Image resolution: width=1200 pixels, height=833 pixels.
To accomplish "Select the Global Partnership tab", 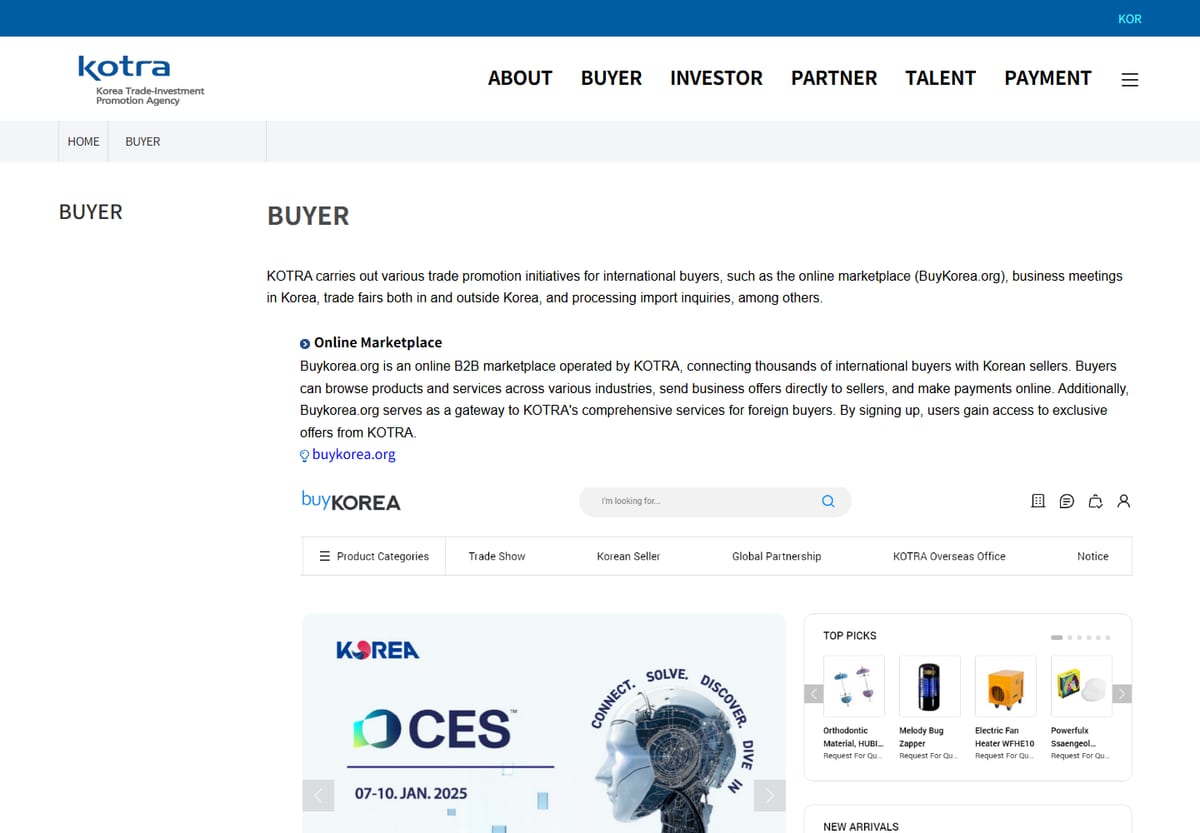I will point(776,556).
